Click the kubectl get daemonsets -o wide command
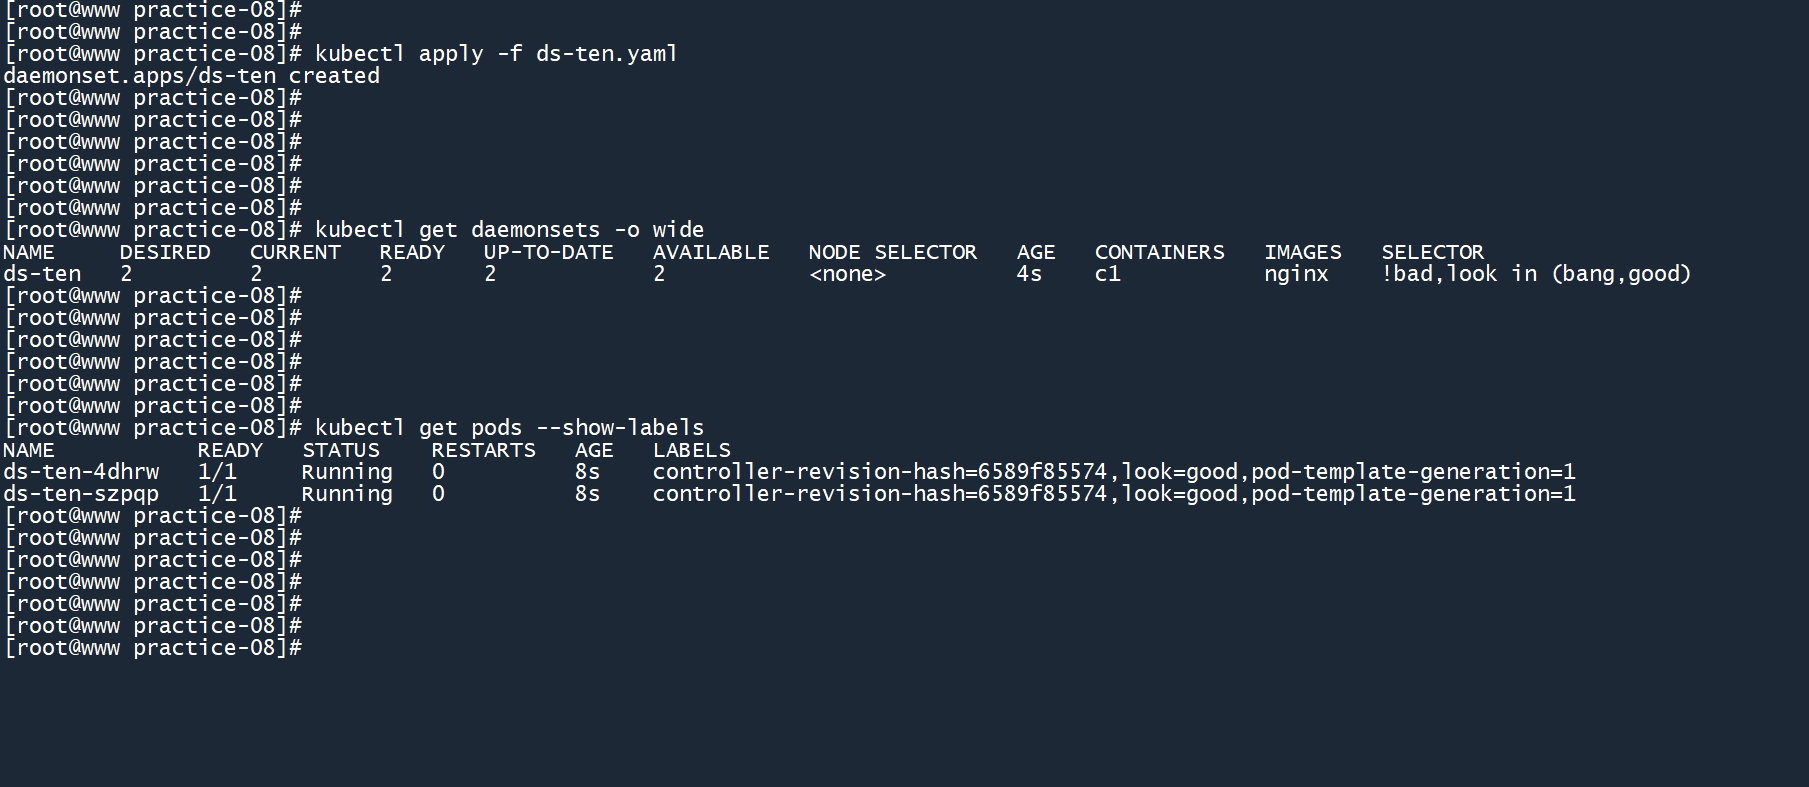 coord(509,230)
